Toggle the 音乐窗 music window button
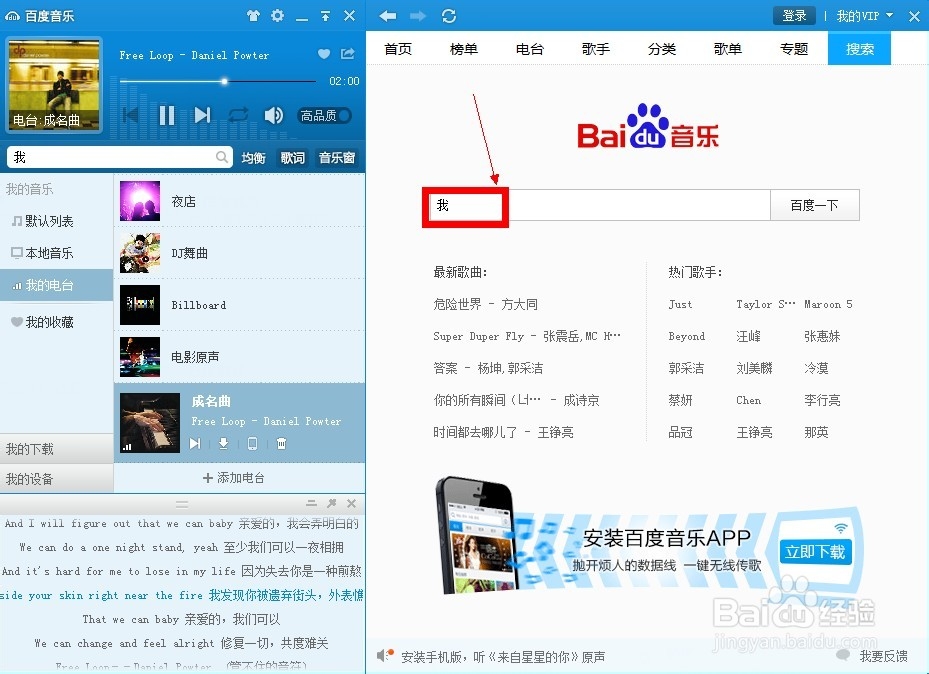Viewport: 929px width, 674px height. pos(337,158)
